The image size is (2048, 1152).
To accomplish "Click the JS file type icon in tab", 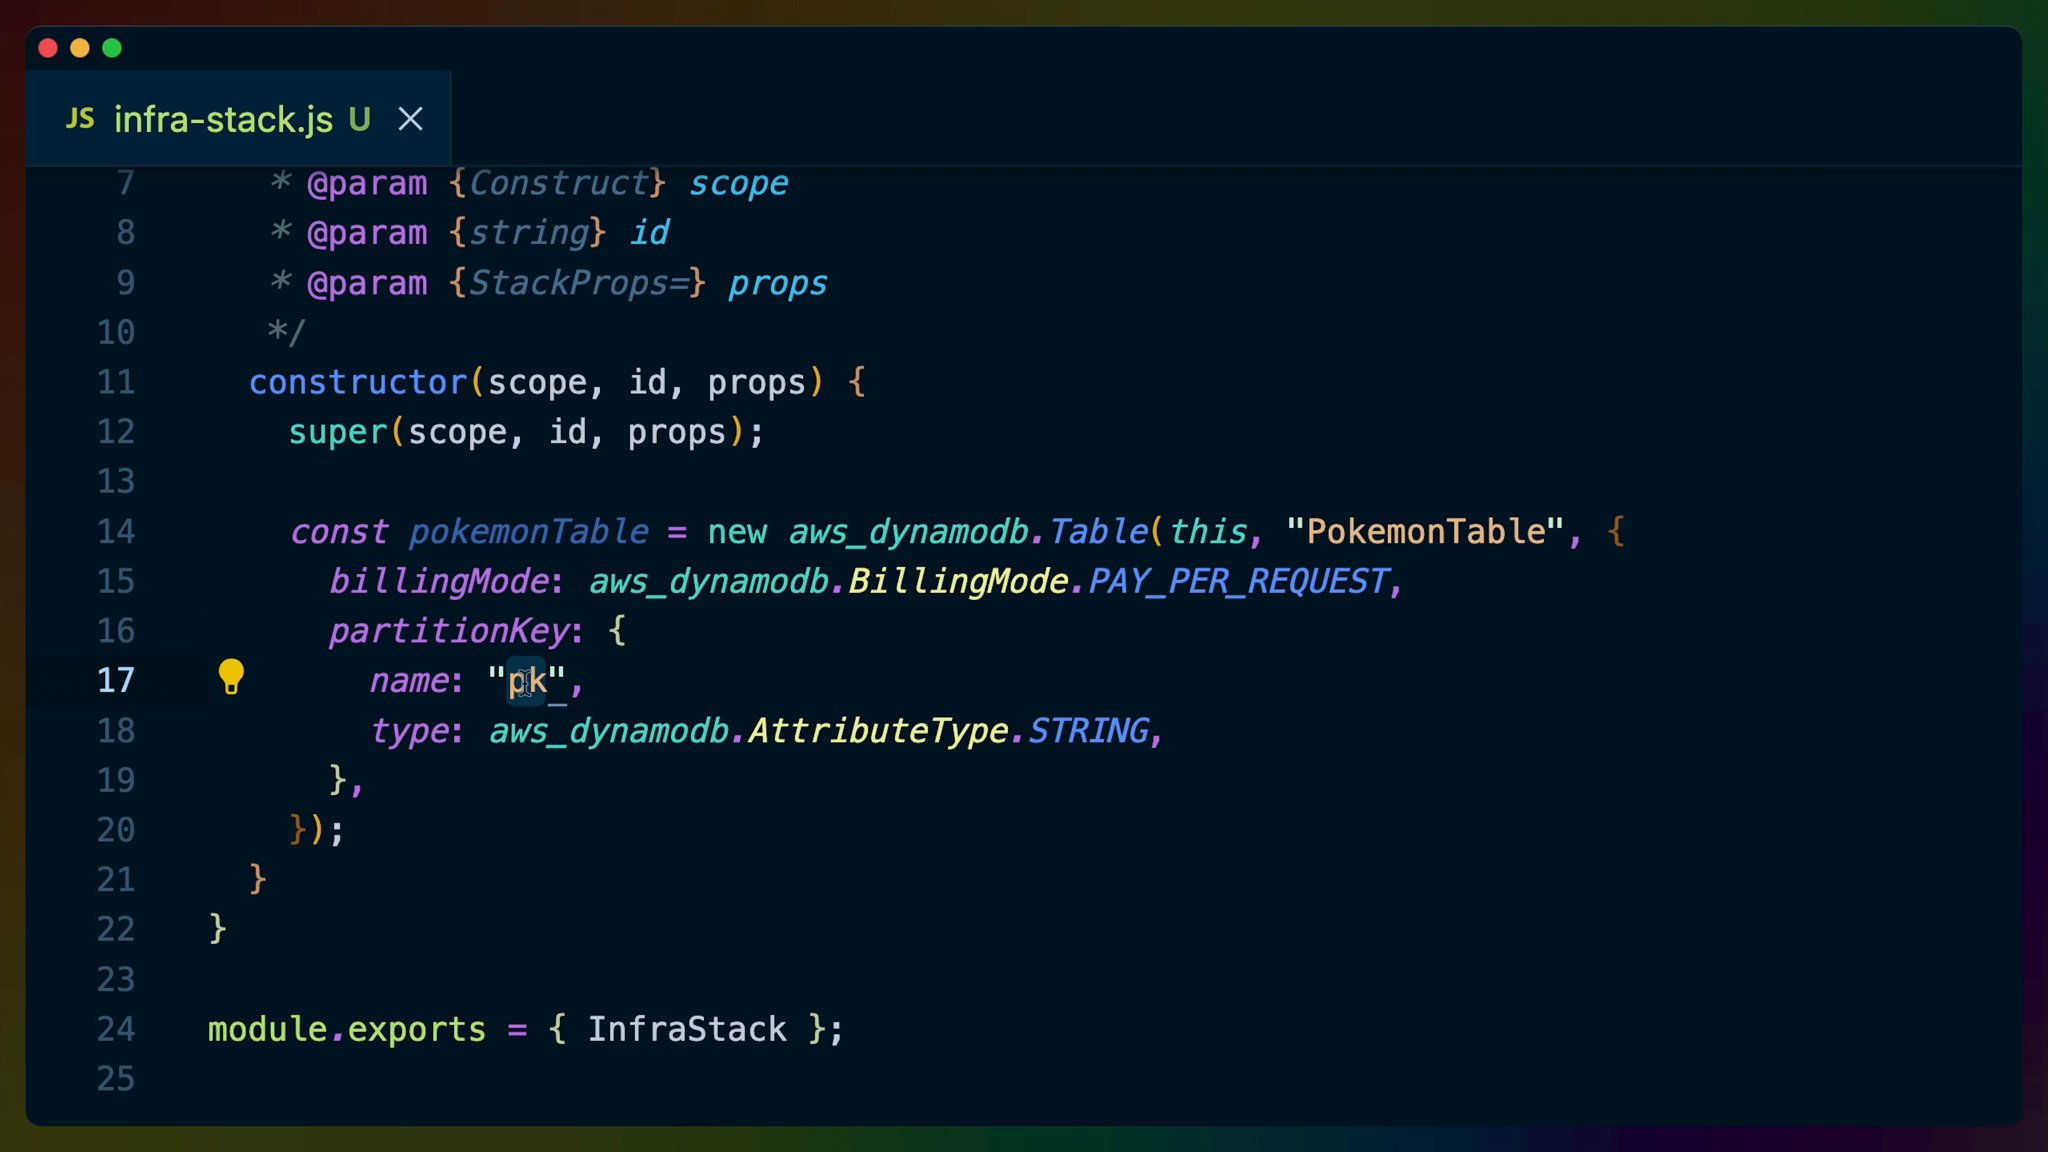I will coord(80,119).
